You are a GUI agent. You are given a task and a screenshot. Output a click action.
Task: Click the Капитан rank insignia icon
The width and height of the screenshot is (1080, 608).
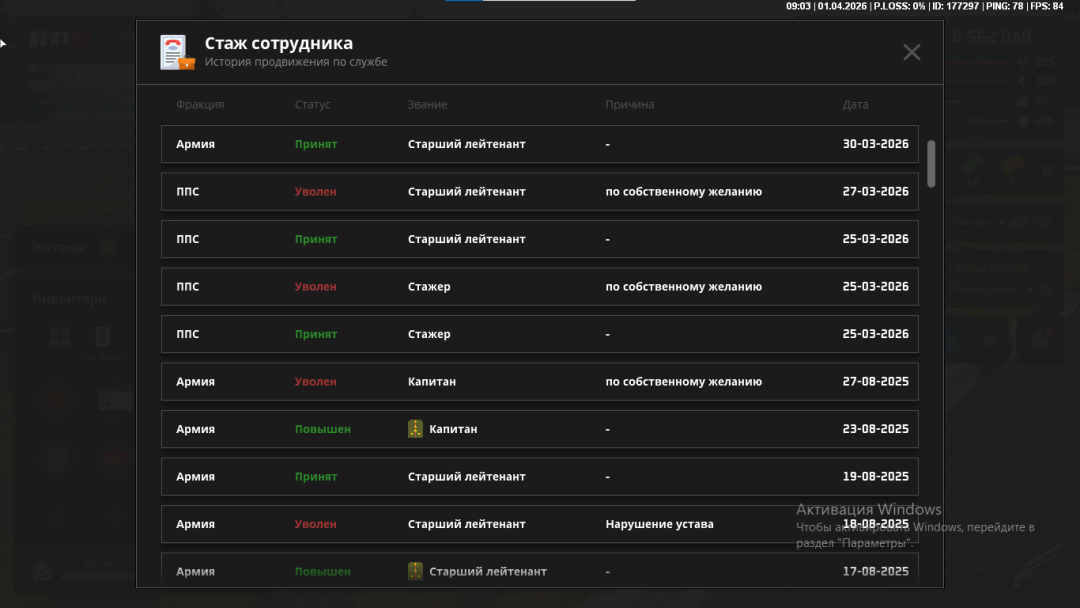click(416, 429)
